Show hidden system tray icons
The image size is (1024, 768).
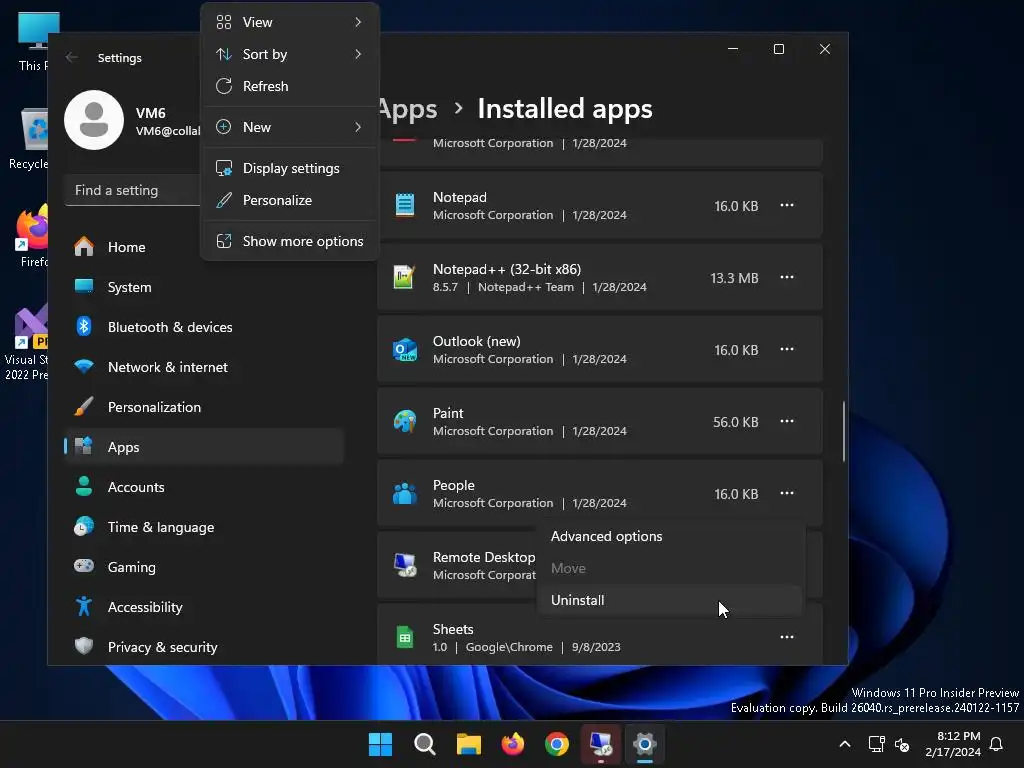(844, 744)
